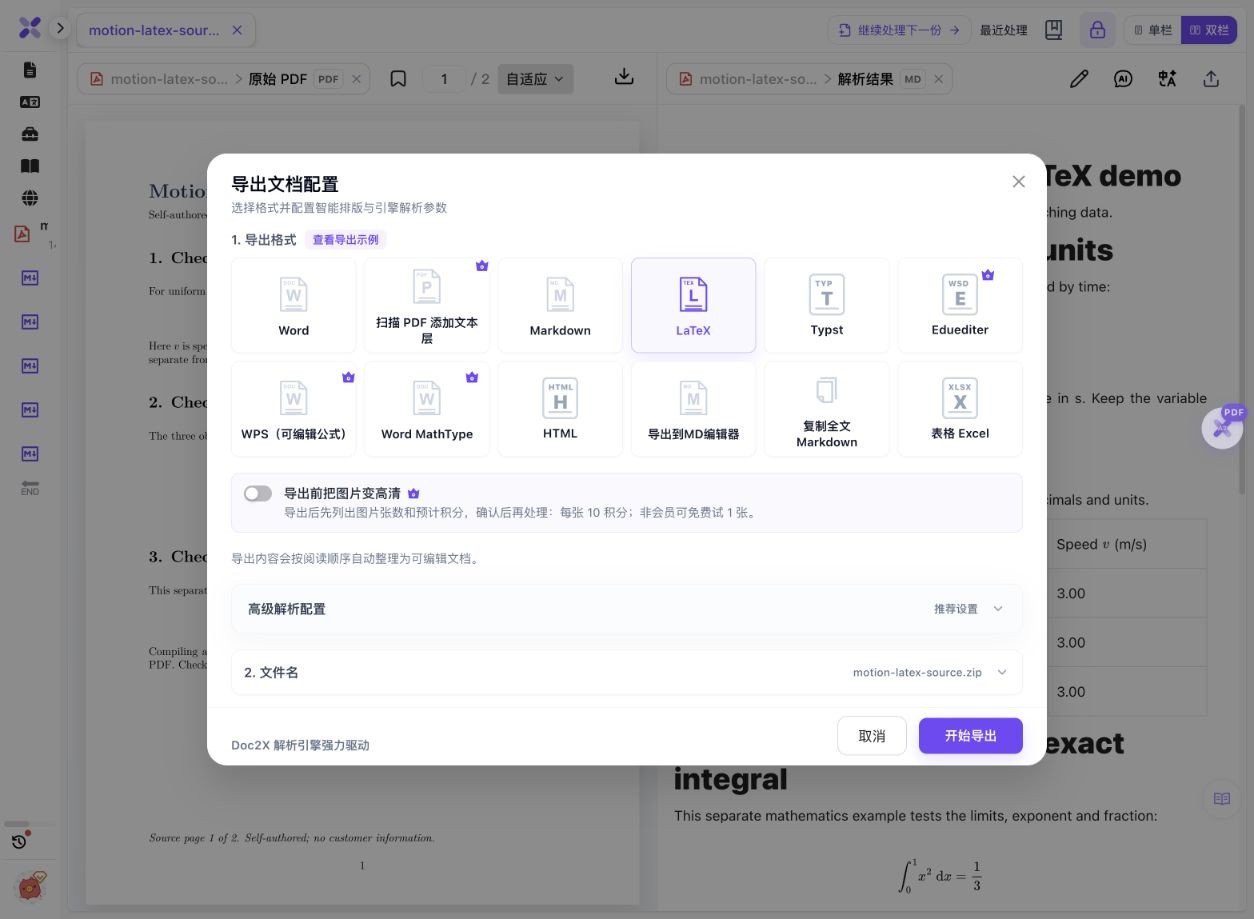The height and width of the screenshot is (919, 1254).
Task: Open the 最近处理 recent list
Action: click(x=1004, y=30)
